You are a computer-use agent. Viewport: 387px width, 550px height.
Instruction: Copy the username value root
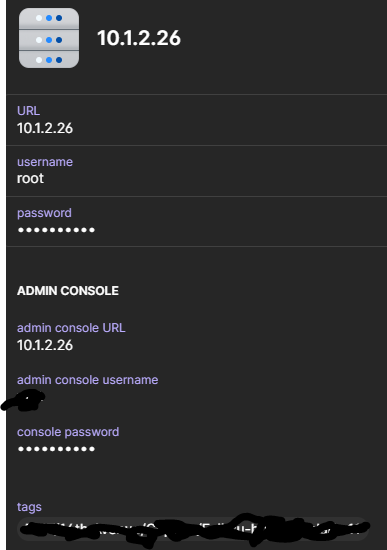pyautogui.click(x=31, y=179)
